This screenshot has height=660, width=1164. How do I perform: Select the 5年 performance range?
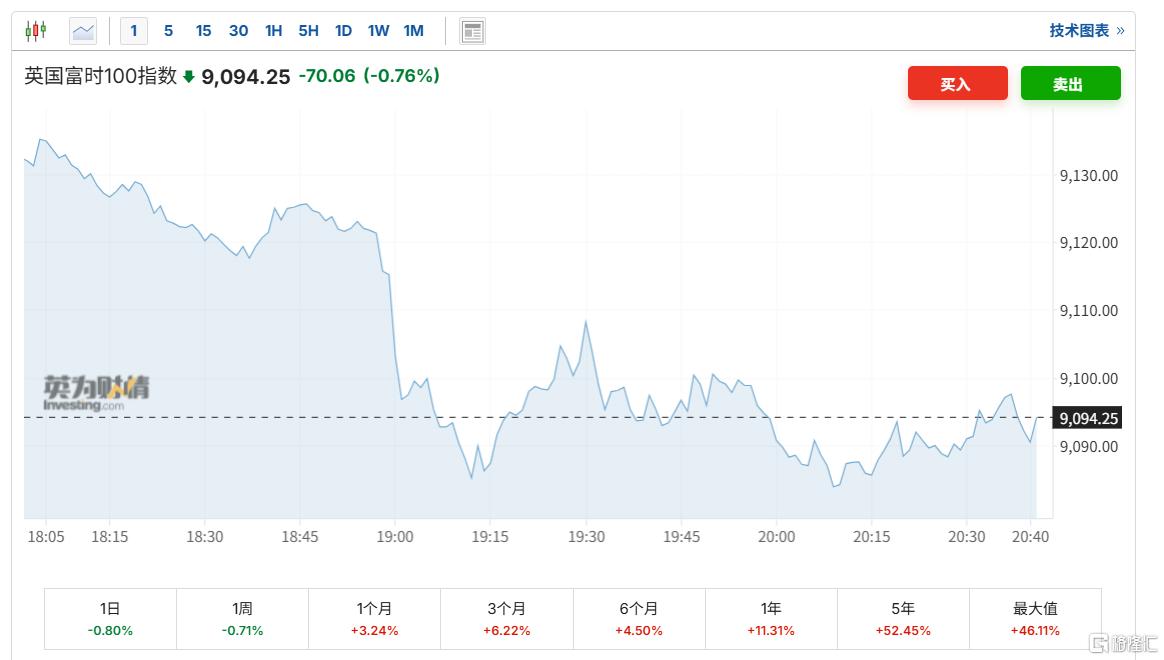(903, 619)
